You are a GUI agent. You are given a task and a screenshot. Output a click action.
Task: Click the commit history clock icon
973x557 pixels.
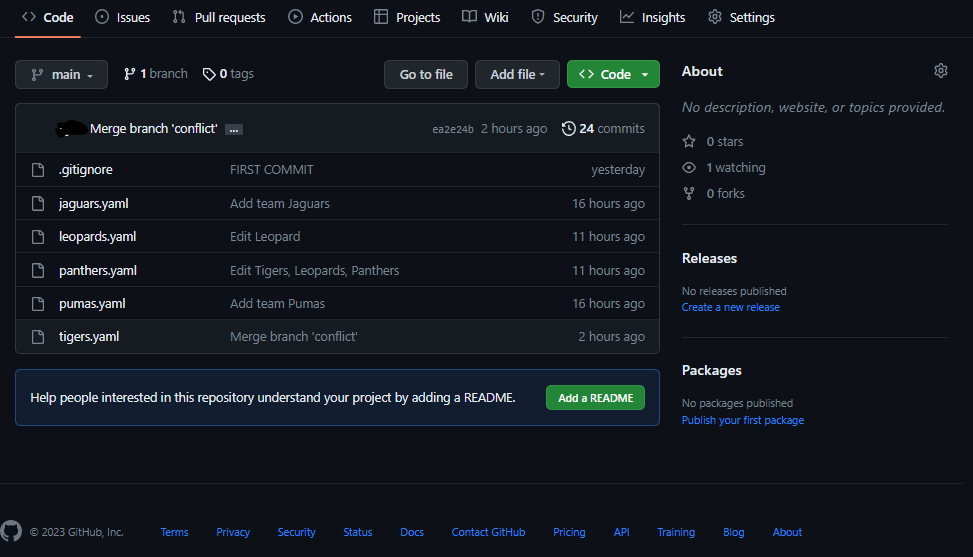pyautogui.click(x=568, y=128)
